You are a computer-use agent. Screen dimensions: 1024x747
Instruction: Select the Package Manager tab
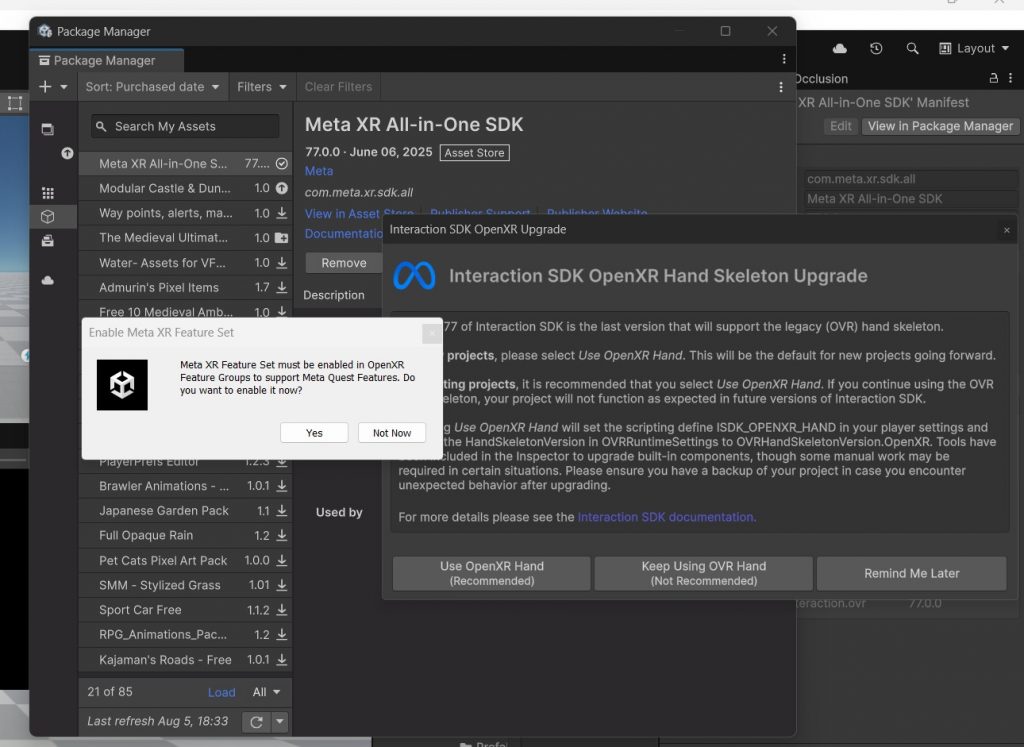106,60
